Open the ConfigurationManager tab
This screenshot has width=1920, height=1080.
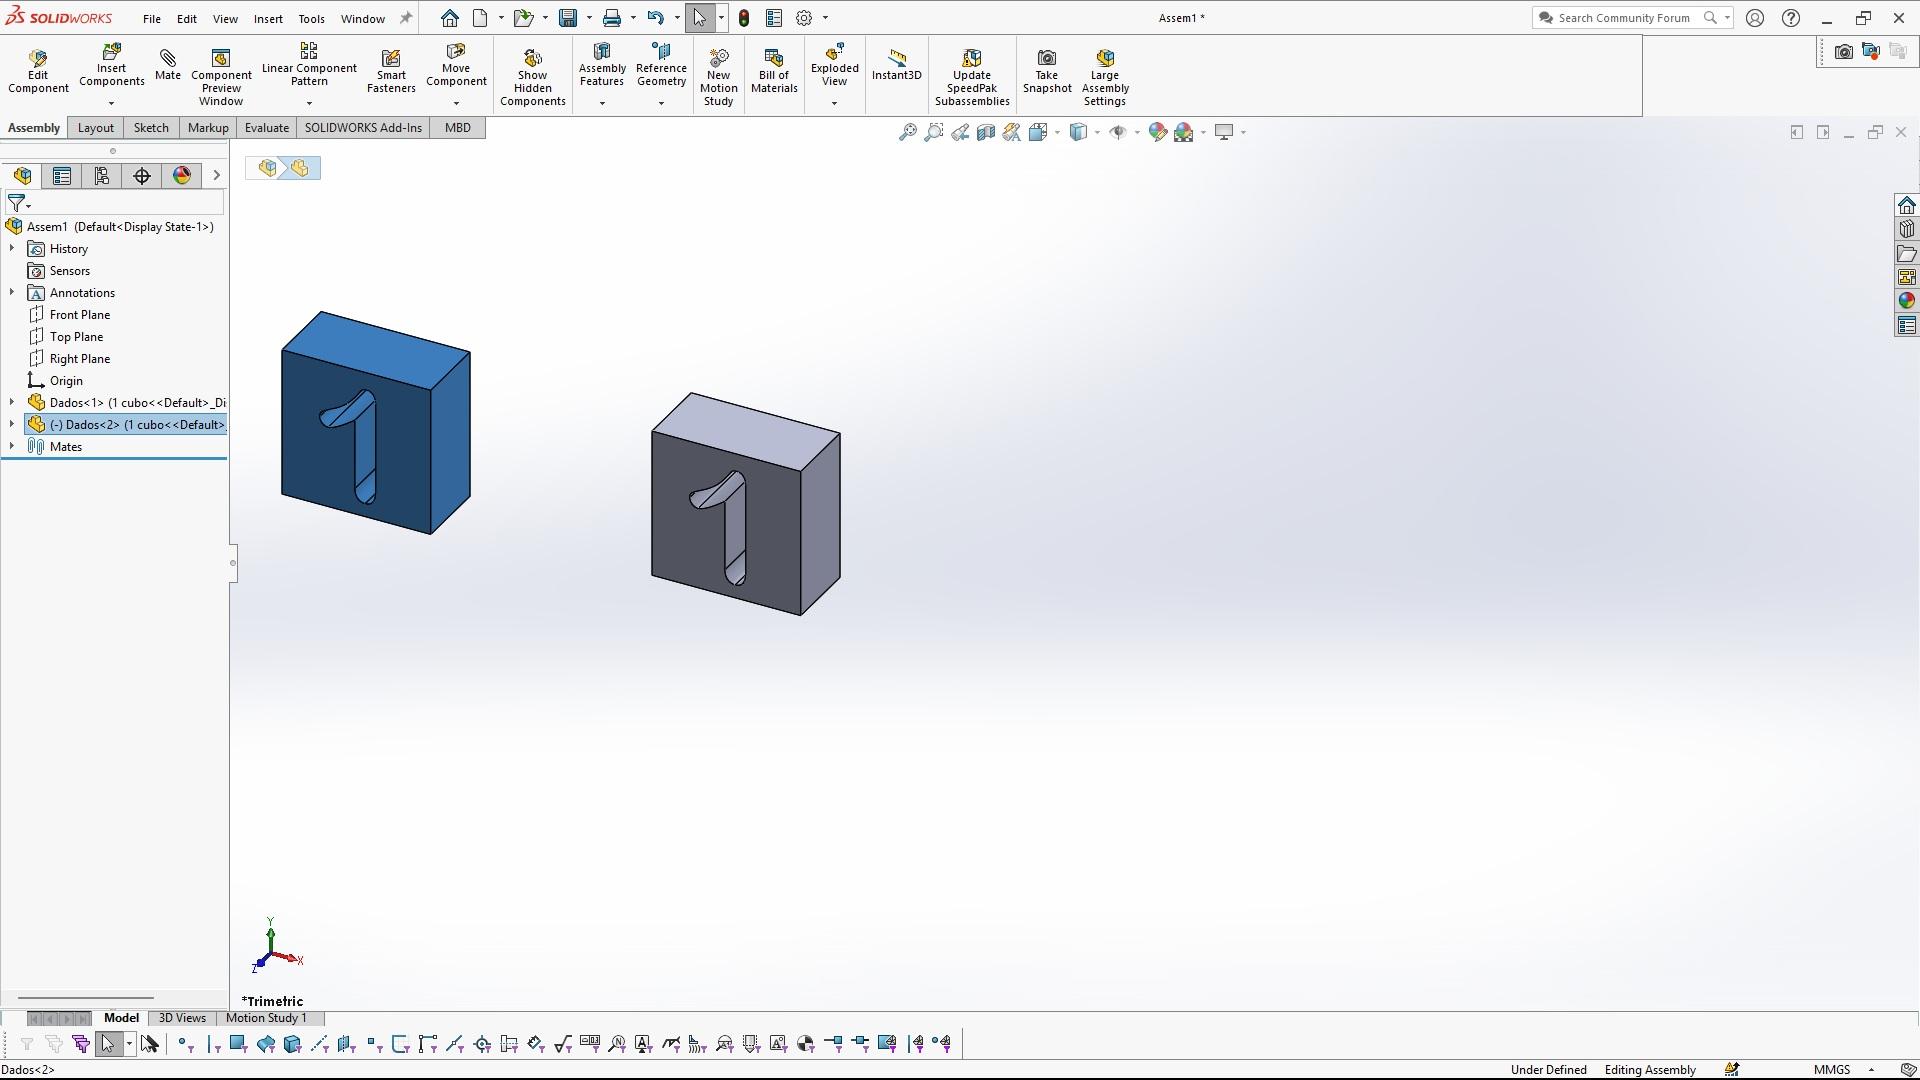coord(102,176)
